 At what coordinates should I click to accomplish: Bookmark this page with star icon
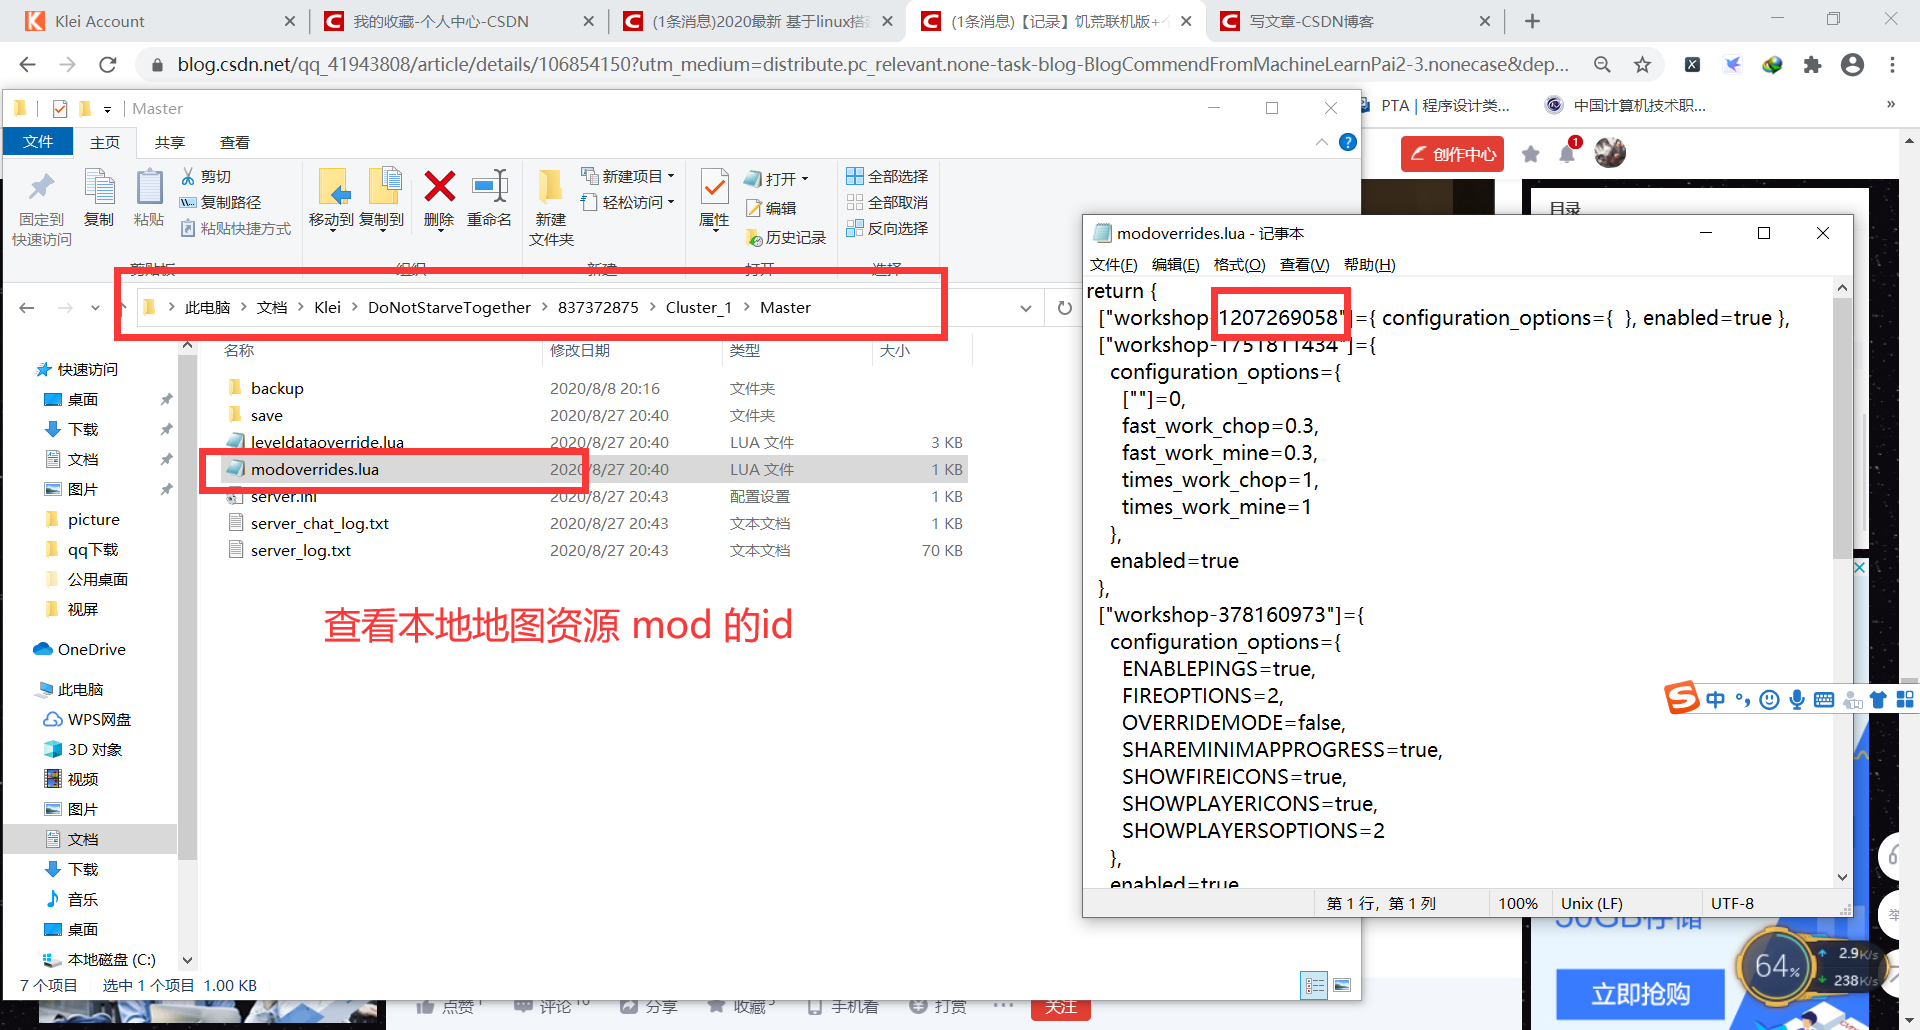click(x=1642, y=65)
